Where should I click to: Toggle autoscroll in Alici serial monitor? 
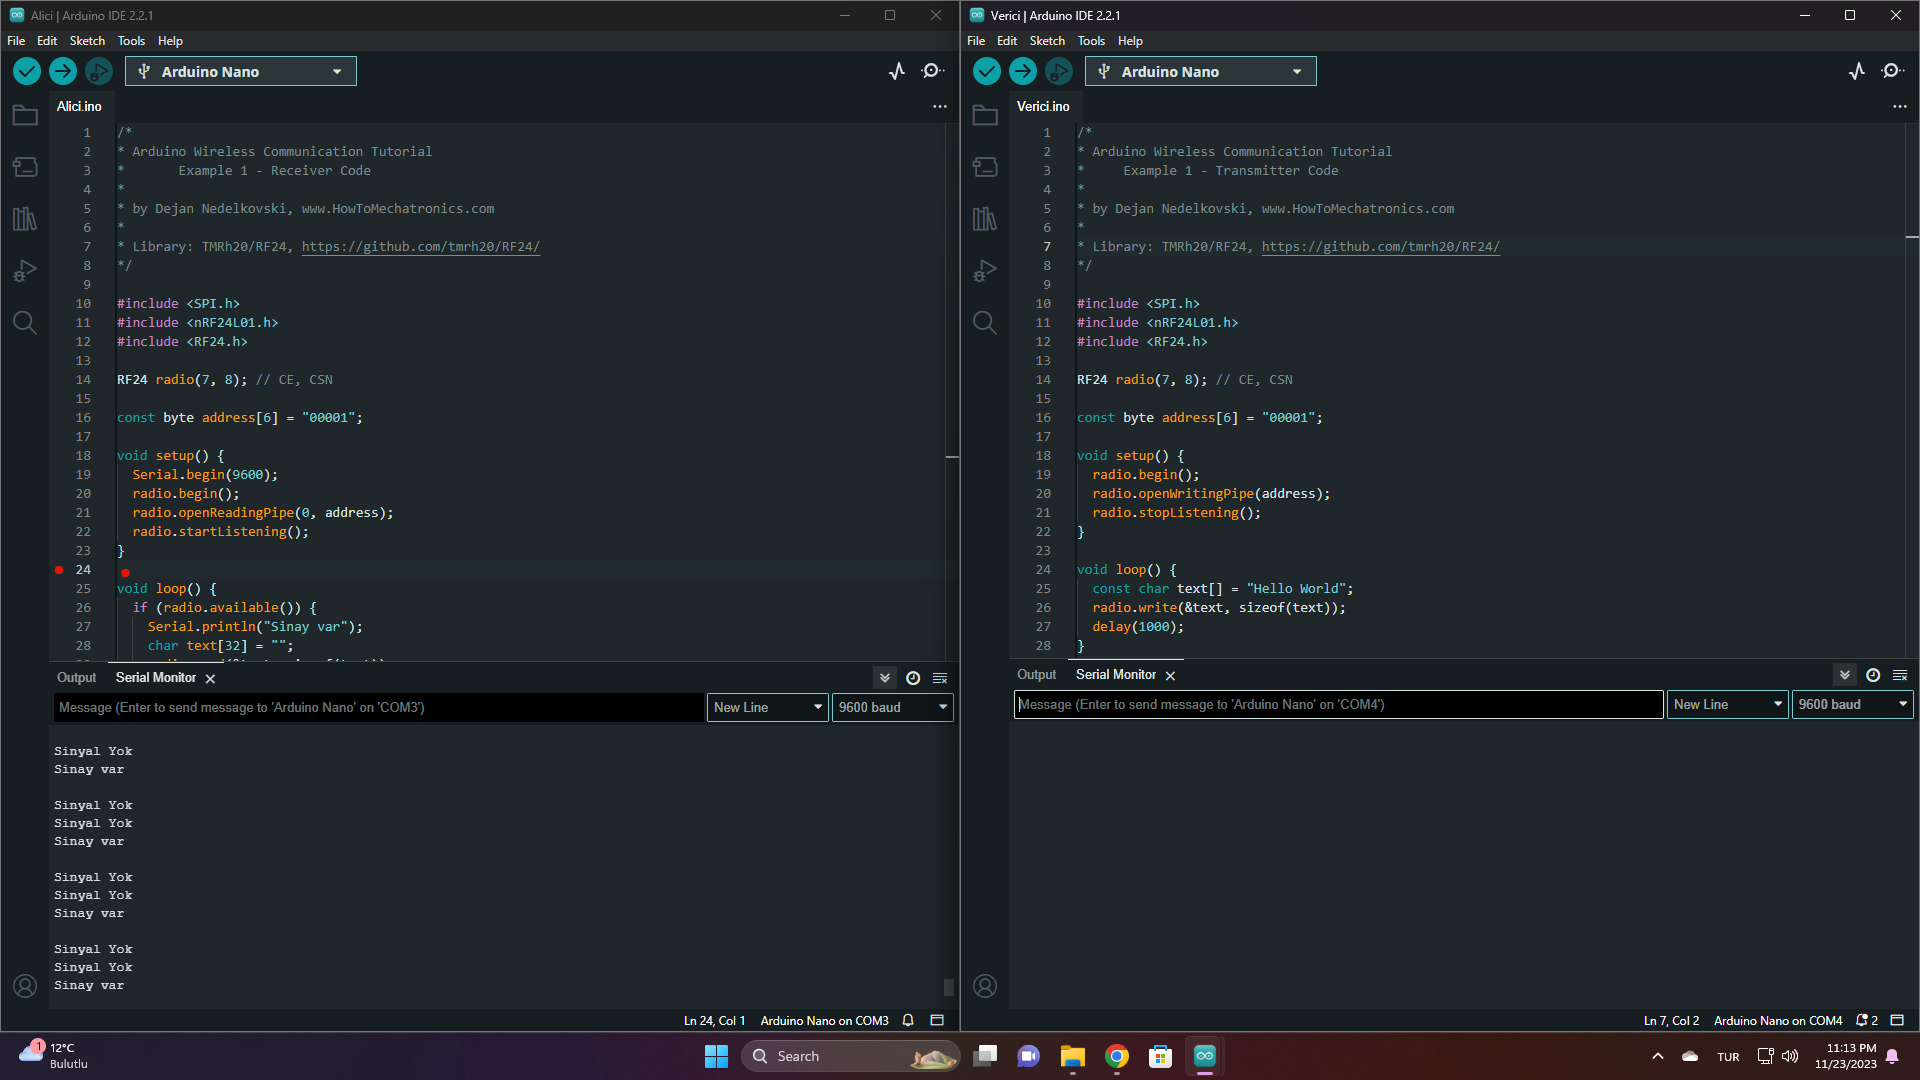tap(885, 678)
